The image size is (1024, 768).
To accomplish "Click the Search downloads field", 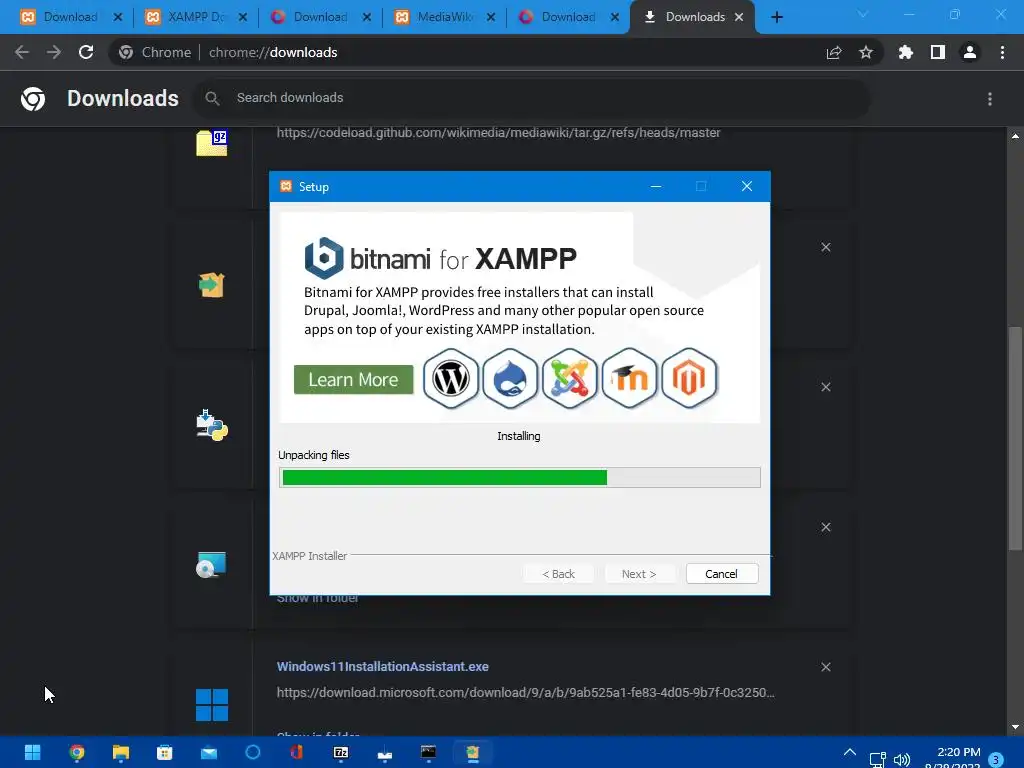I will tap(532, 98).
